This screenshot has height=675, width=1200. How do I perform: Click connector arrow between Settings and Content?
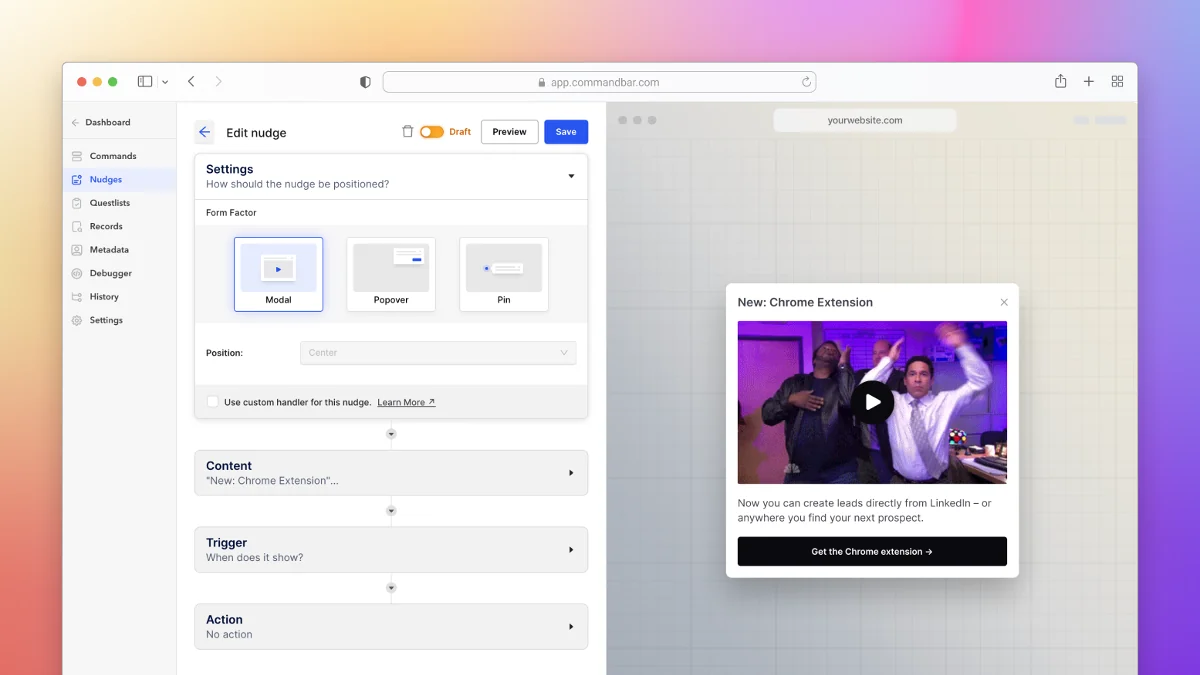point(391,434)
